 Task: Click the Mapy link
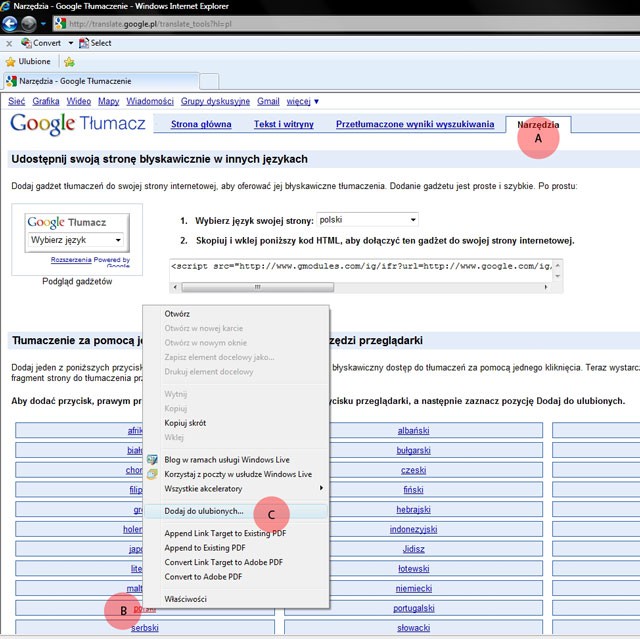[x=109, y=101]
